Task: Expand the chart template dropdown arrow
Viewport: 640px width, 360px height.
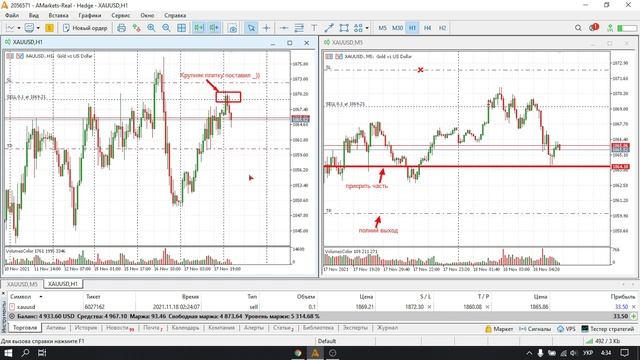Action: point(38,28)
